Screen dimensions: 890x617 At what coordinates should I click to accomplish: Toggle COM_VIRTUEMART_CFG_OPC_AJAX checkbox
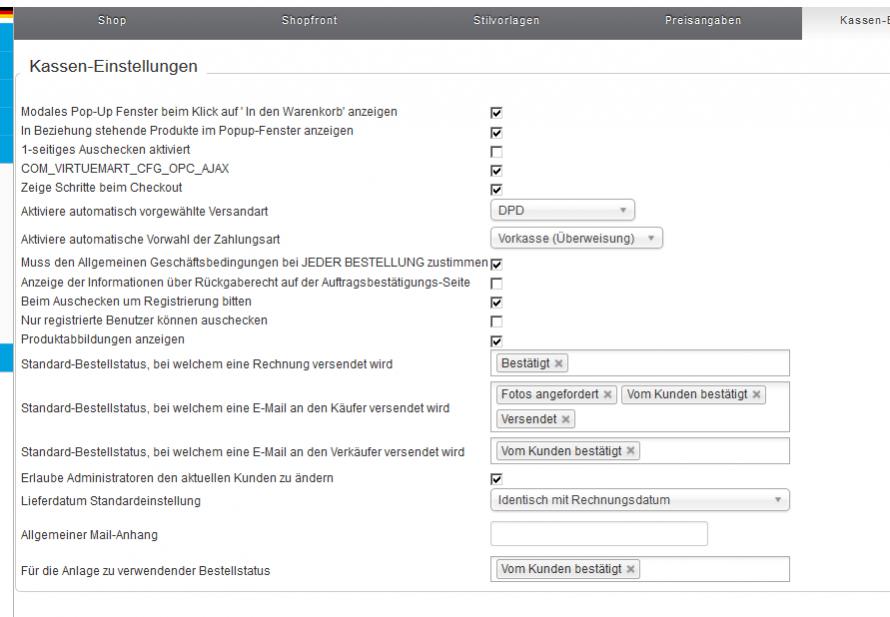click(496, 170)
